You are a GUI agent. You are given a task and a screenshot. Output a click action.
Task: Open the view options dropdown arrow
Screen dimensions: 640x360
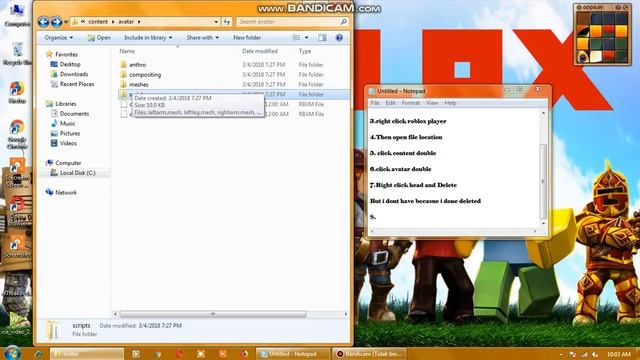coord(307,38)
